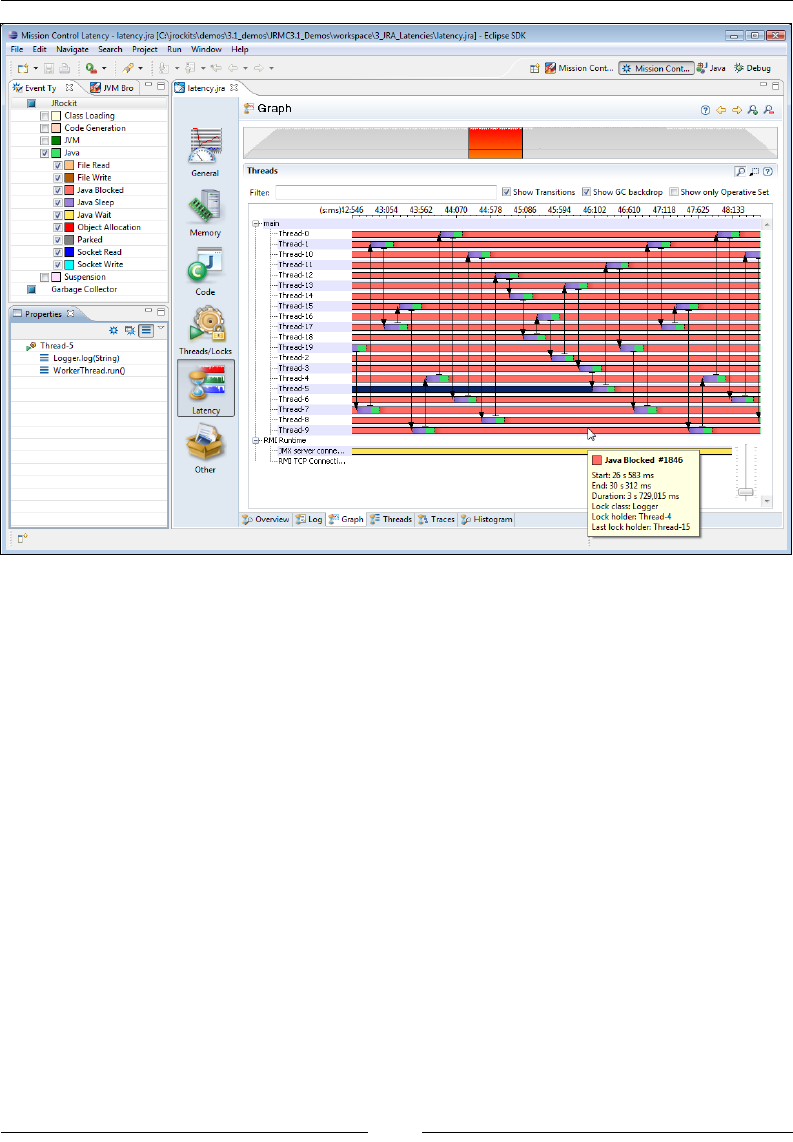This screenshot has height=1142, width=793.
Task: Click the vertical zoom slider handle
Action: (x=746, y=492)
